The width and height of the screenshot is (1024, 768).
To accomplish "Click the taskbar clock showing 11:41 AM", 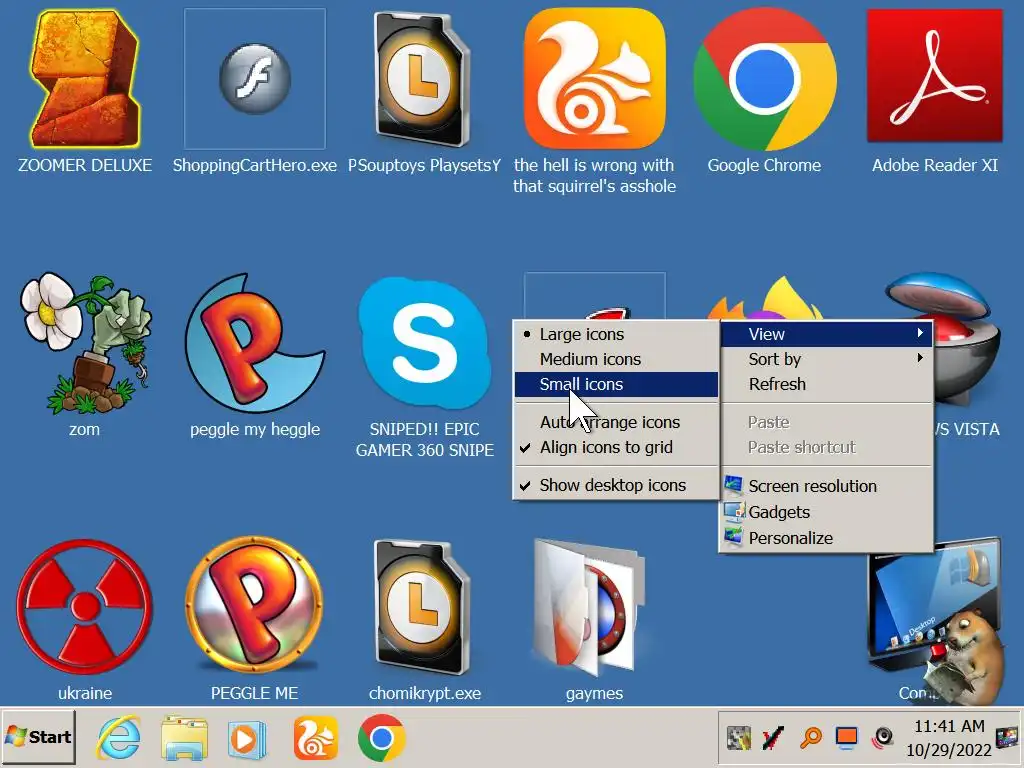I will [x=949, y=738].
